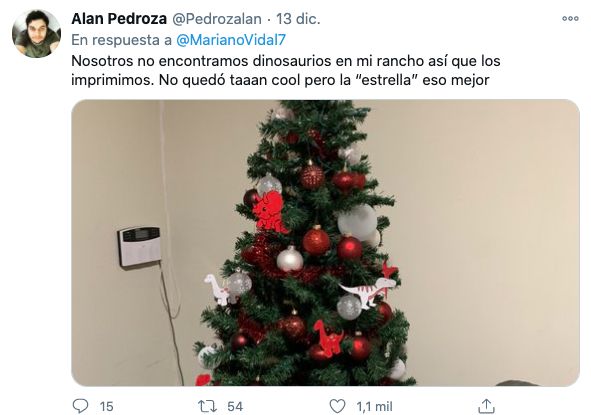Click the Alan Pedroza display name
This screenshot has height=415, width=591.
click(119, 18)
